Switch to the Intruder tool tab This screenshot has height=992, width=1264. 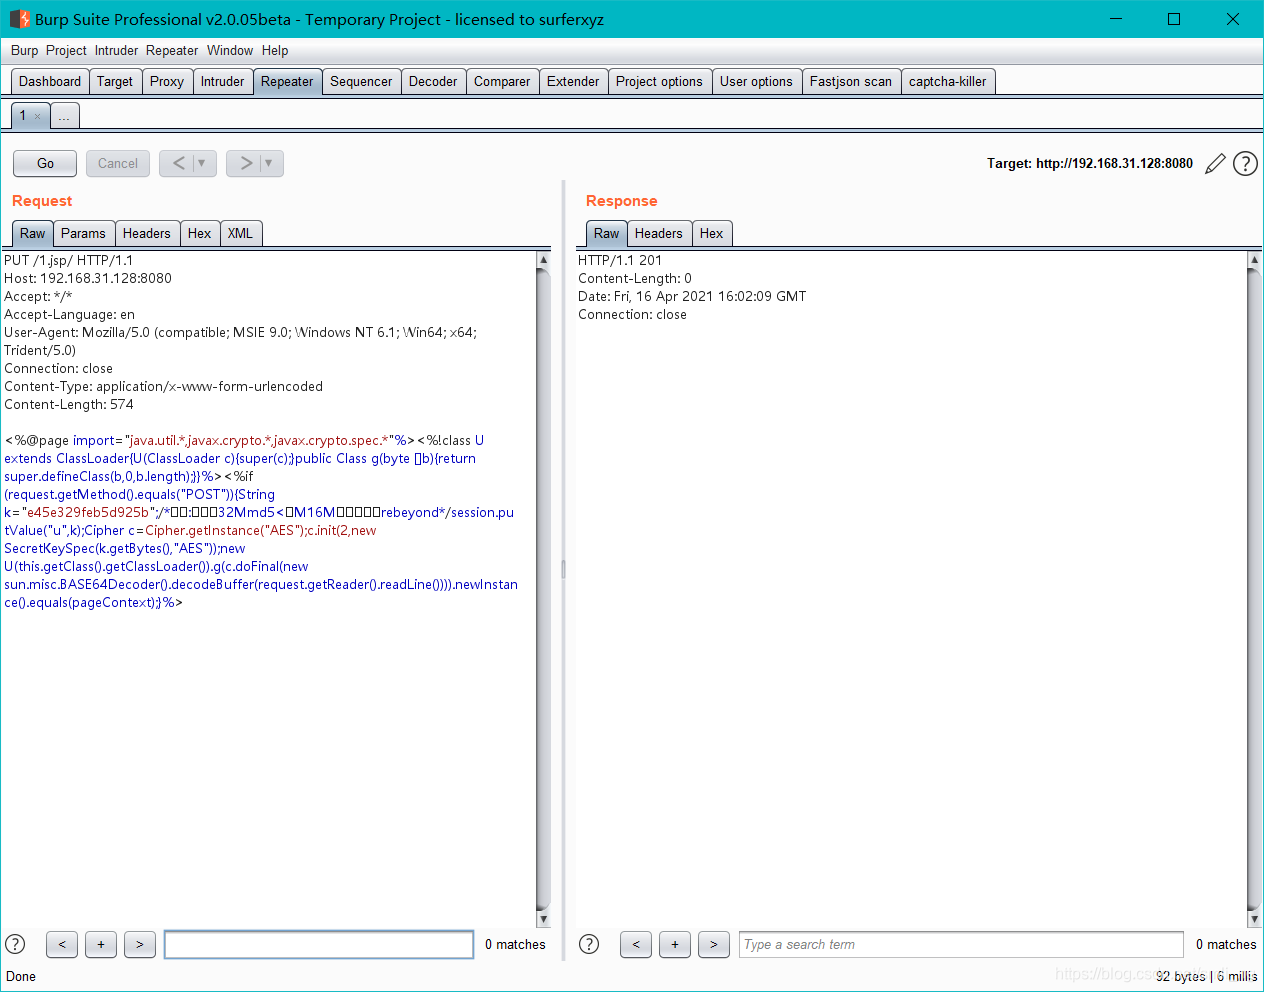pos(222,82)
